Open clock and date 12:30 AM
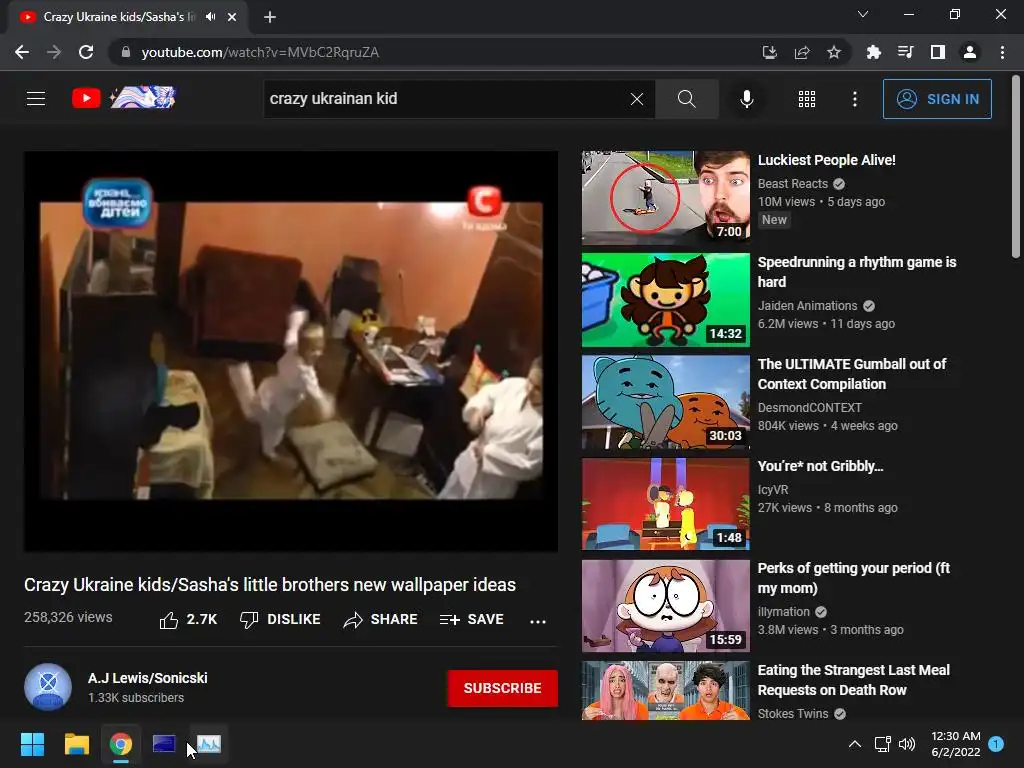This screenshot has height=768, width=1024. pos(955,744)
